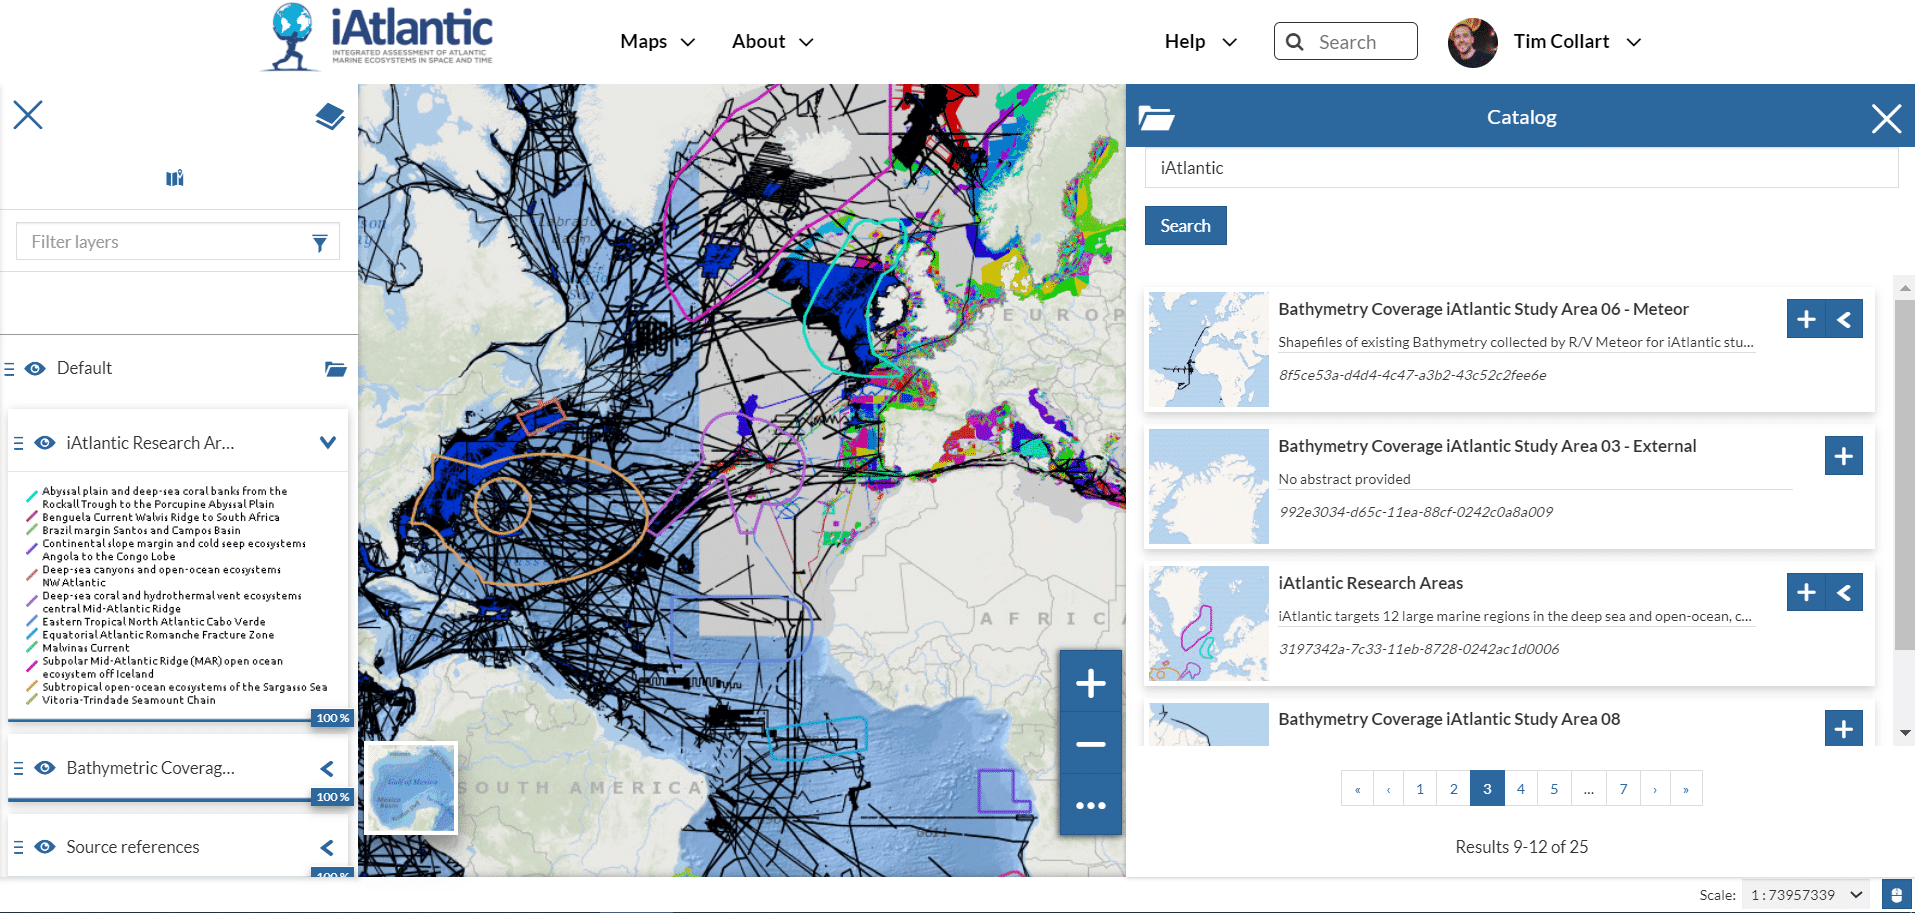
Task: Switch basemap using thumbnail
Action: coord(411,788)
